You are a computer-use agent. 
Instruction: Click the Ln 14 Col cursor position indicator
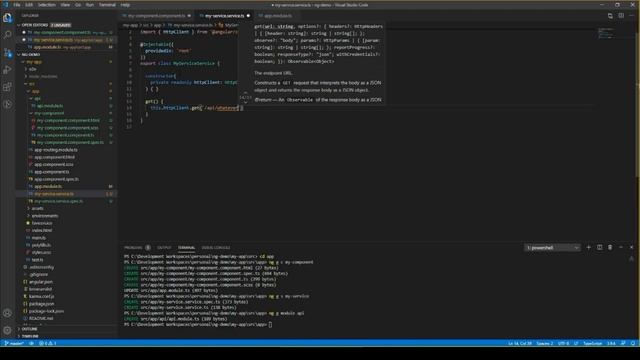520,343
